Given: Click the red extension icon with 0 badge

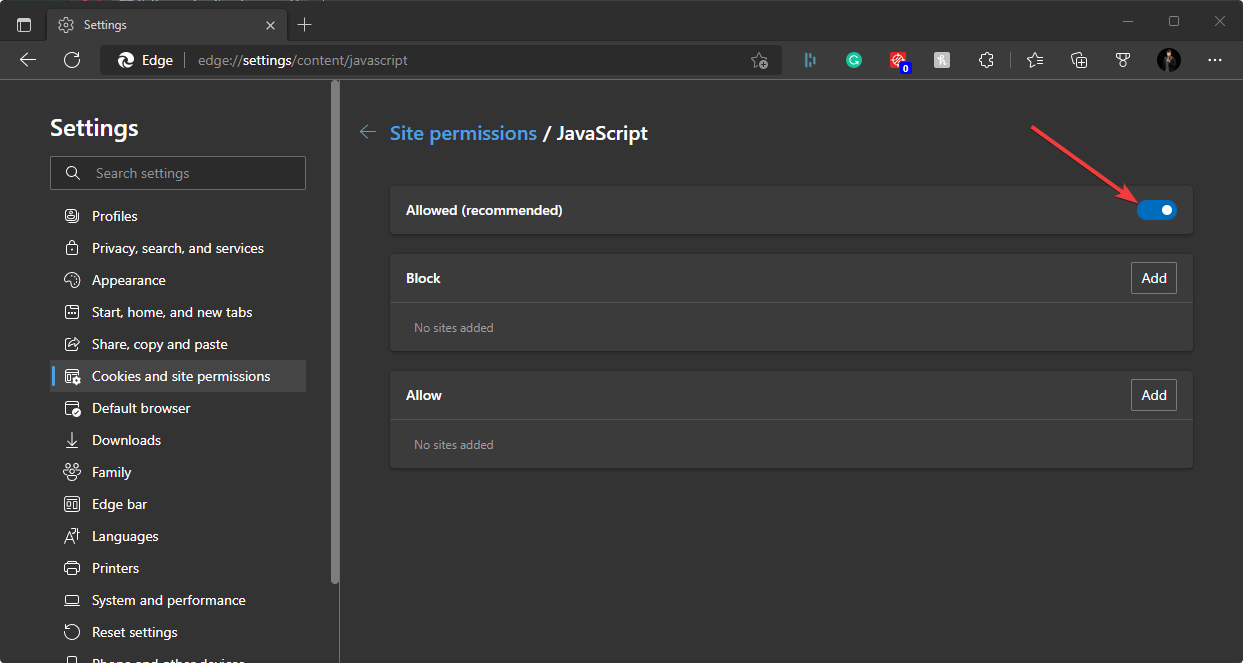Looking at the screenshot, I should (899, 60).
